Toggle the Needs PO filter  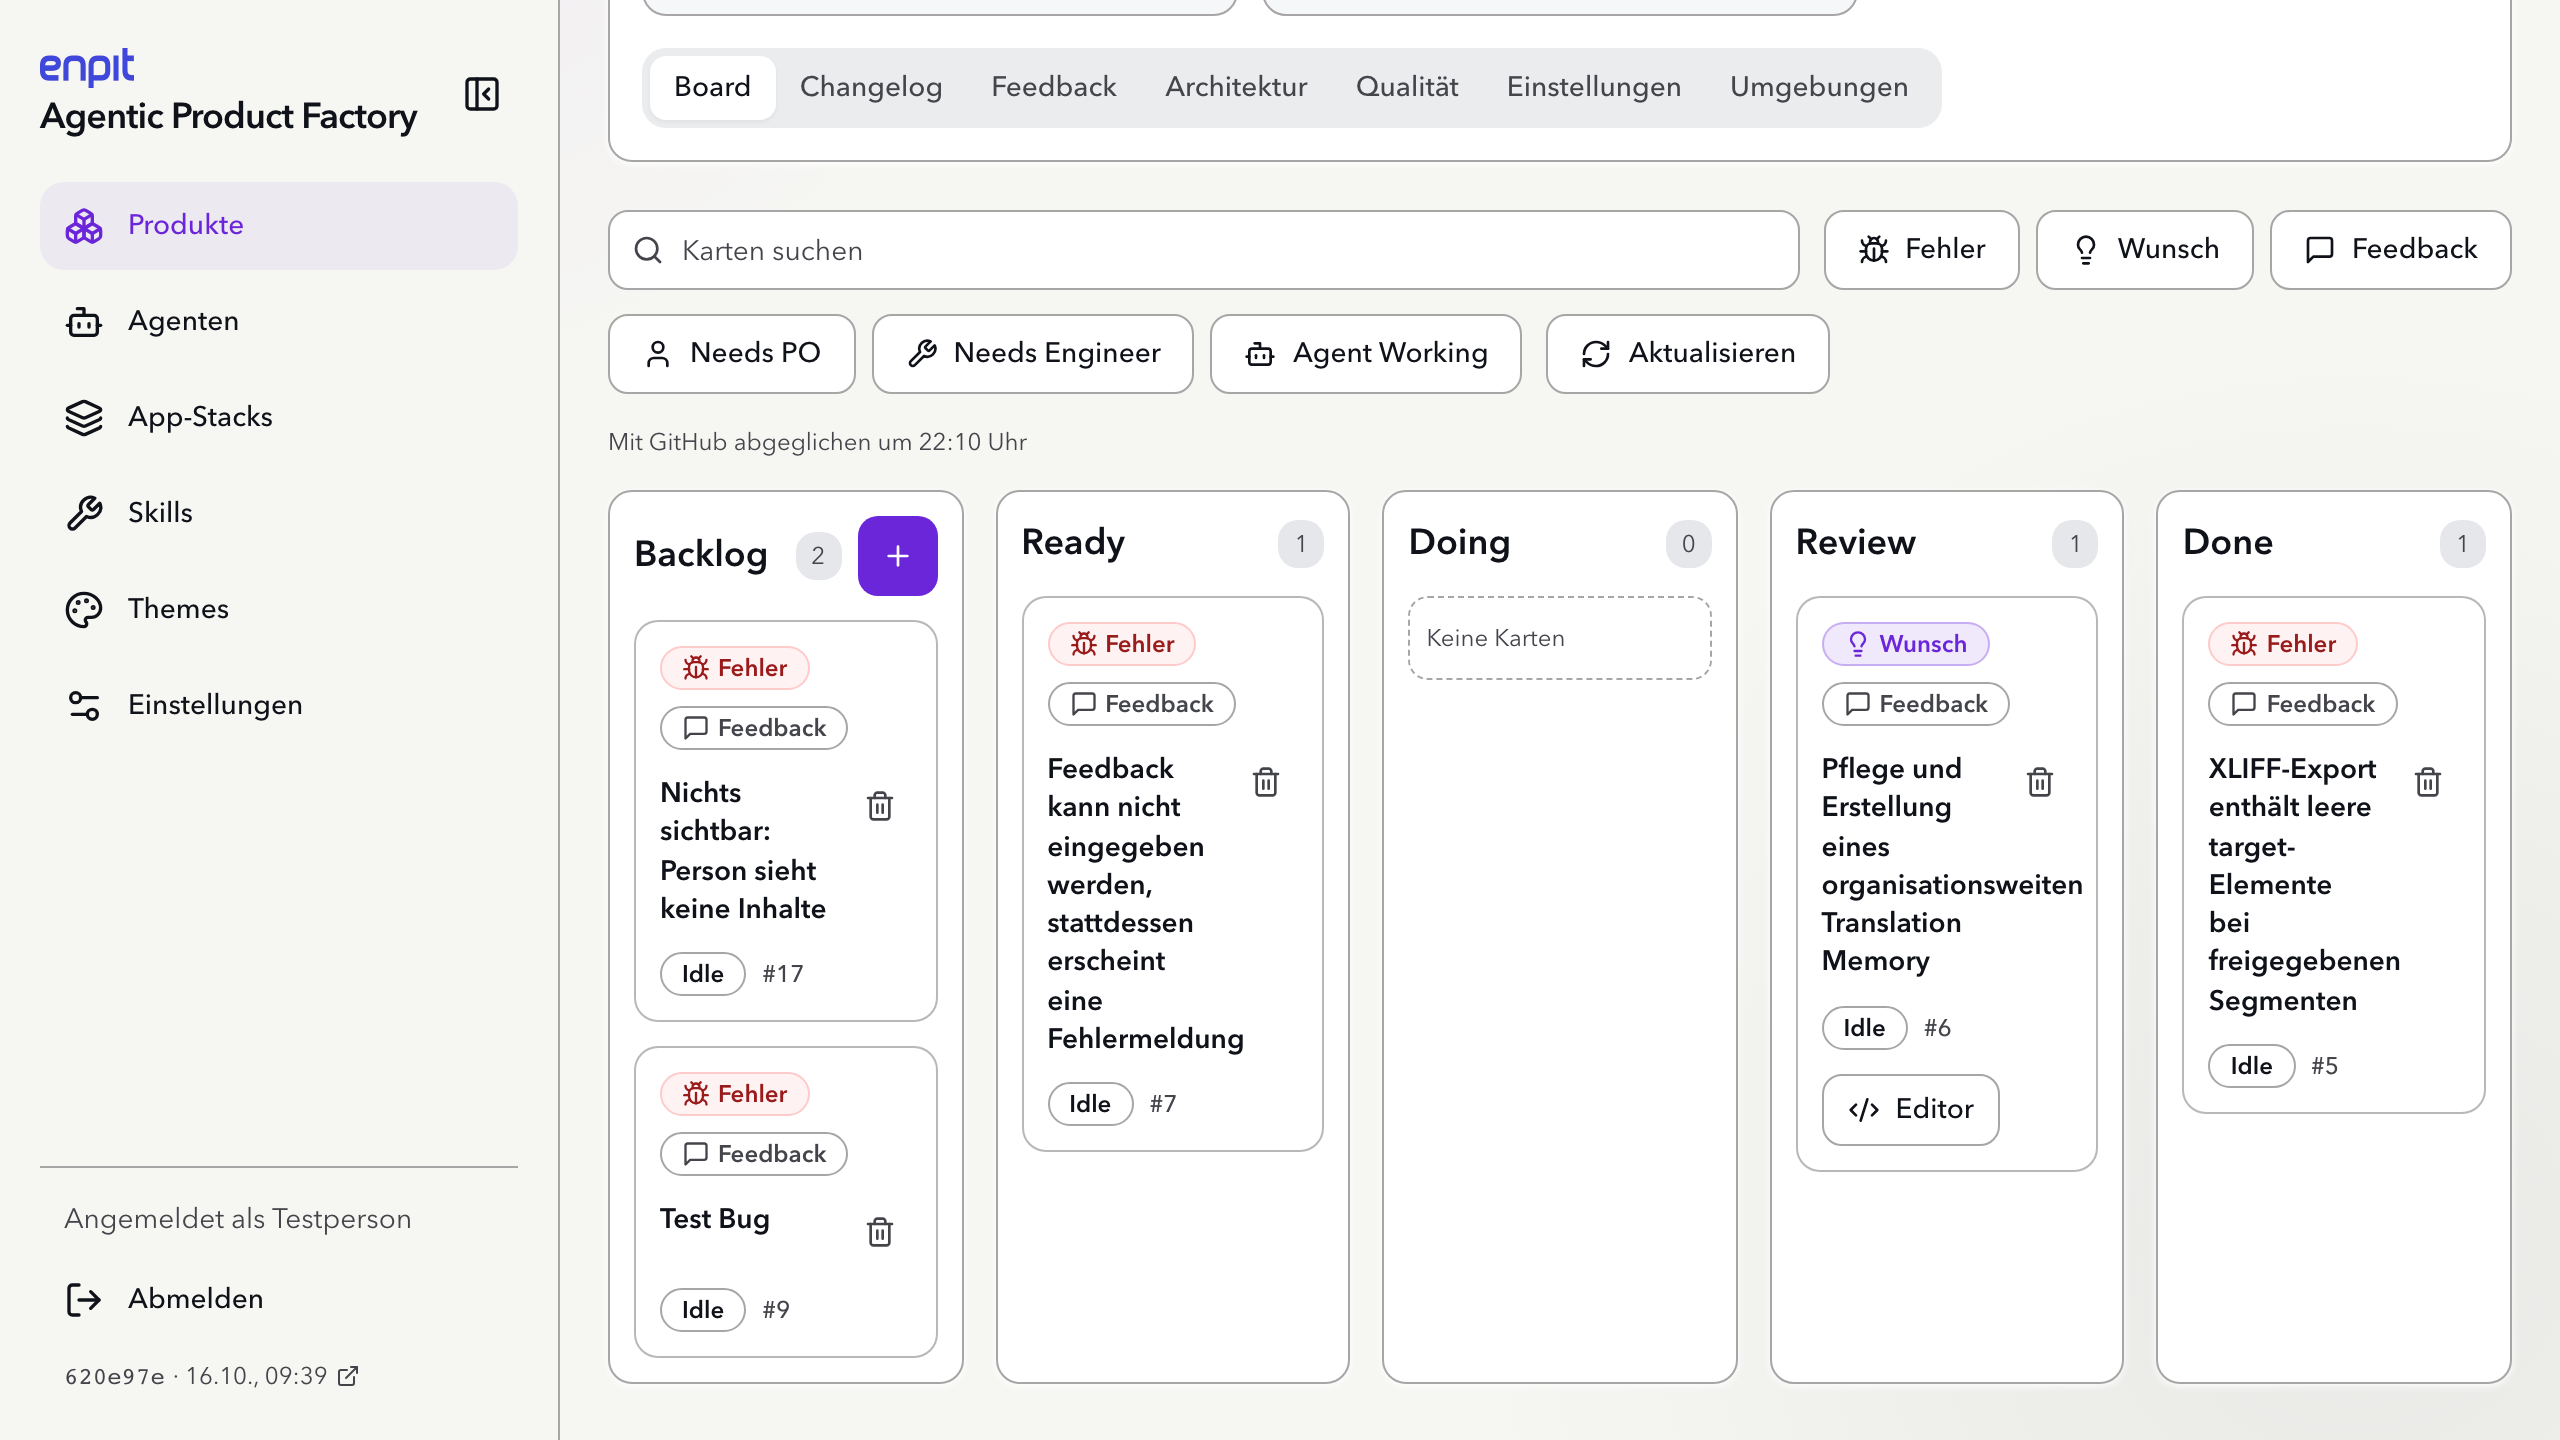[x=732, y=354]
